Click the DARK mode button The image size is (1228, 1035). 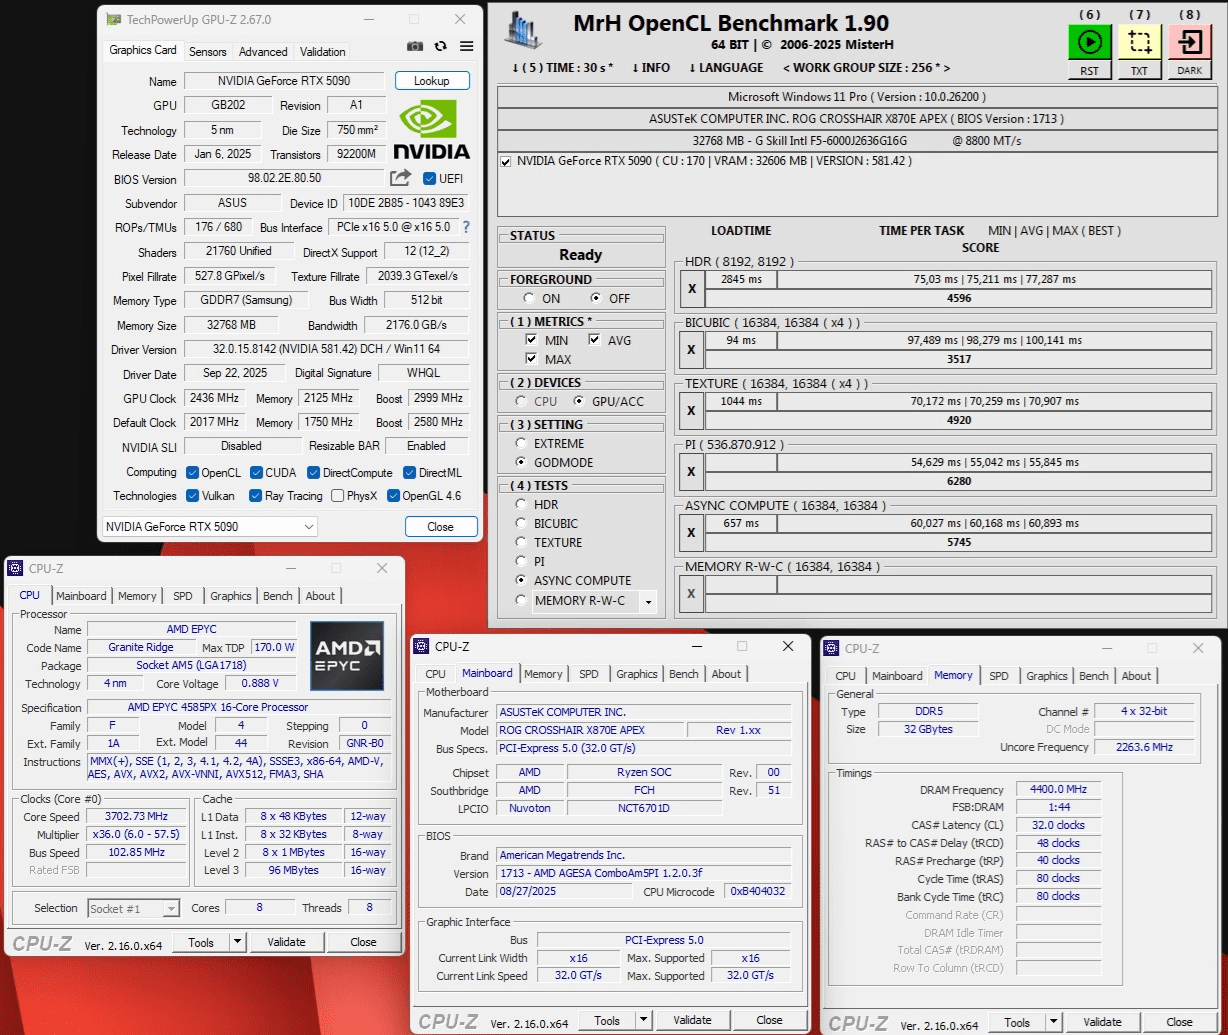(1189, 42)
